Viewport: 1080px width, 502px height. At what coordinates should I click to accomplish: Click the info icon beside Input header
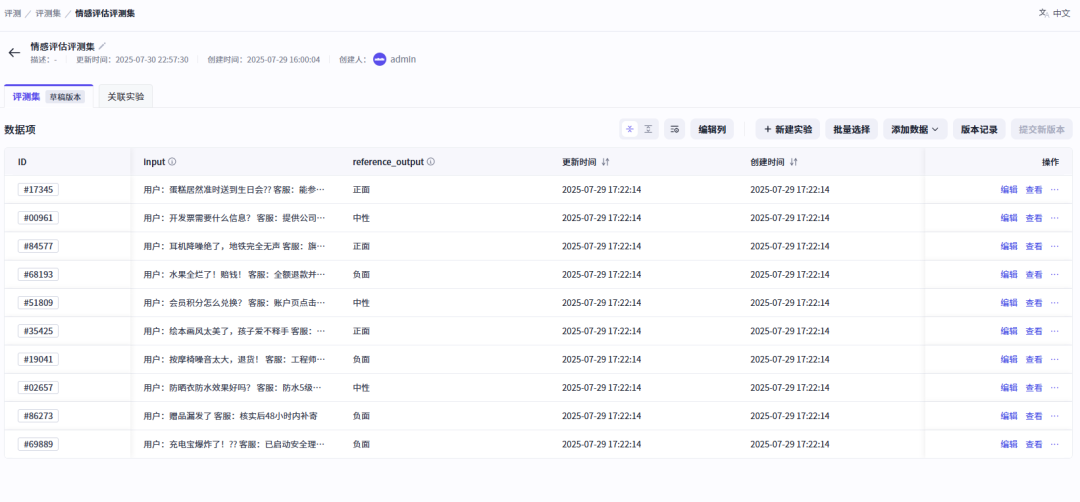[x=172, y=162]
